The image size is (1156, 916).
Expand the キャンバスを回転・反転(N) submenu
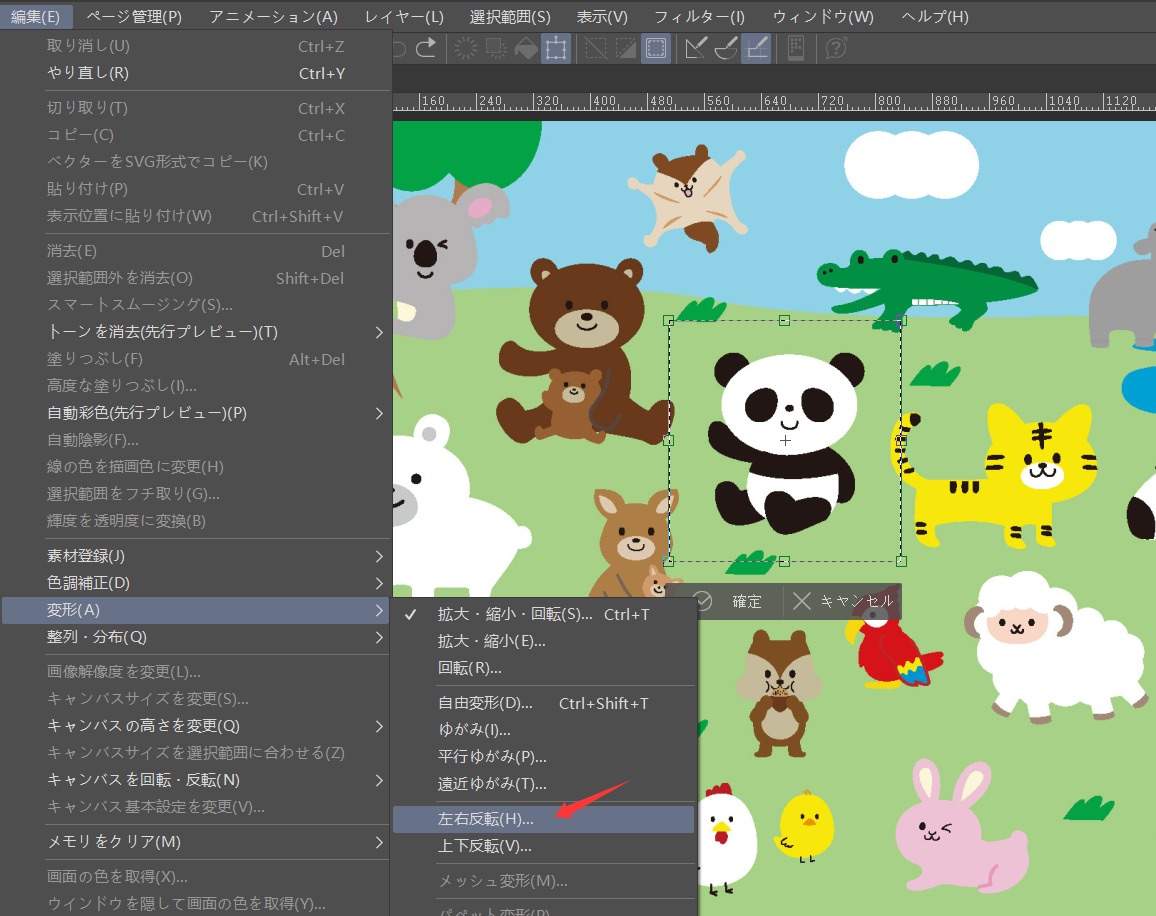pos(379,780)
